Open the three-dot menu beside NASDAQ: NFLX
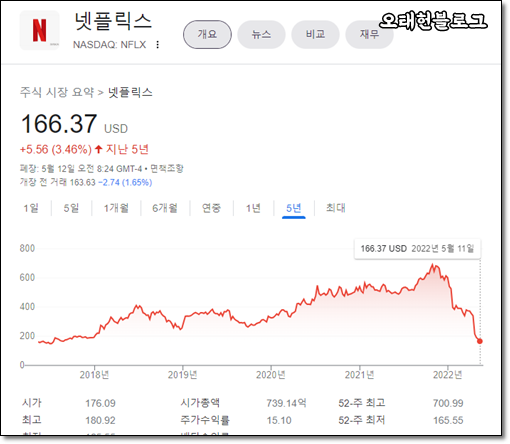This screenshot has width=510, height=444. click(158, 45)
